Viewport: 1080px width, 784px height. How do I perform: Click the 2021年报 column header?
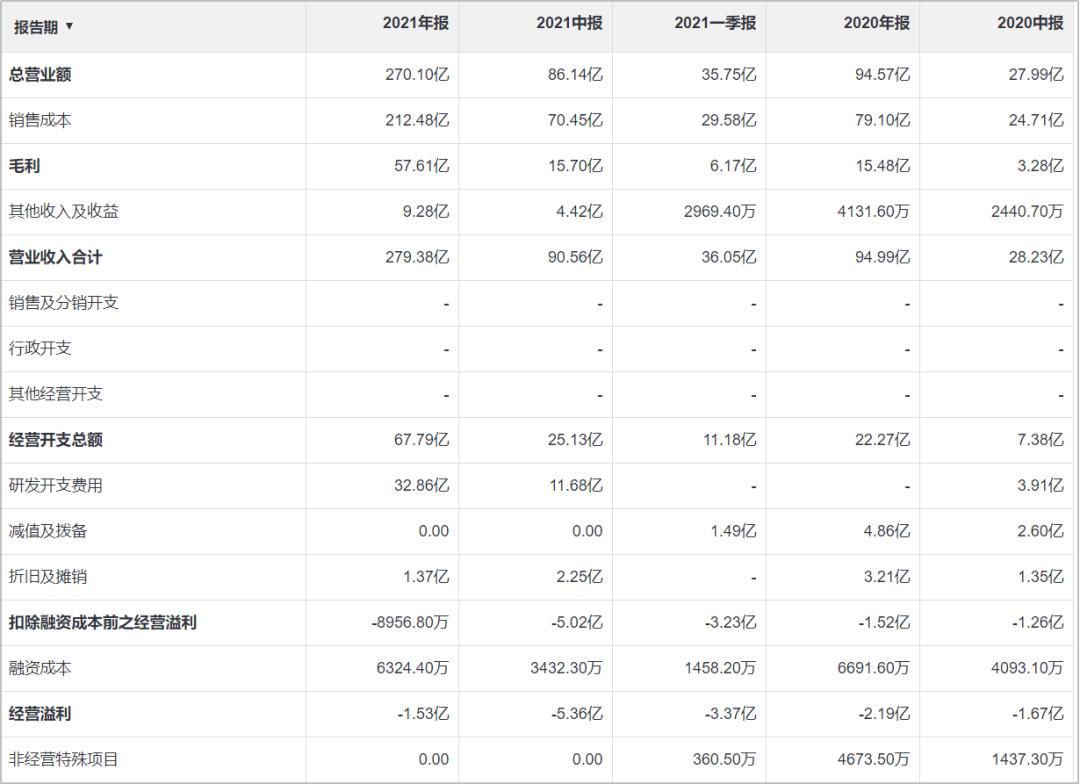click(415, 23)
